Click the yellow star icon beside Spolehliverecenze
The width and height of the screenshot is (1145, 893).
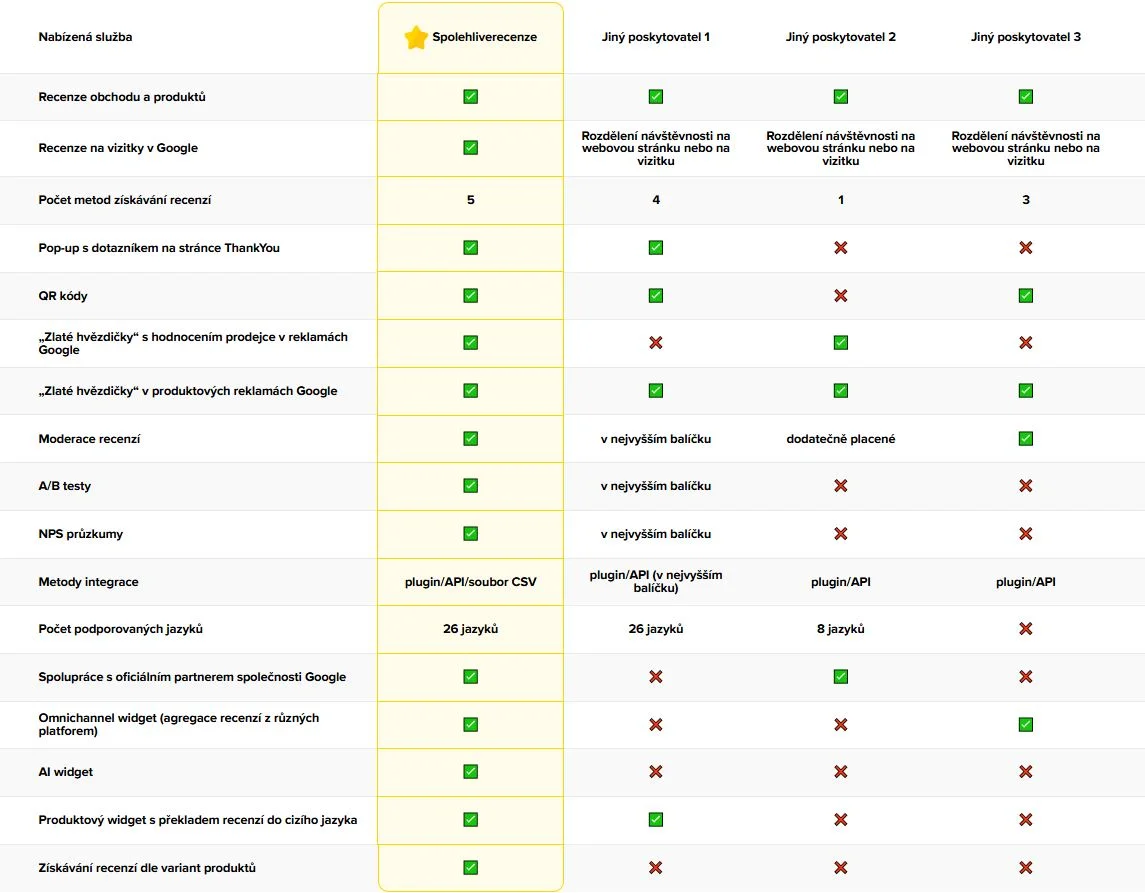click(x=416, y=38)
